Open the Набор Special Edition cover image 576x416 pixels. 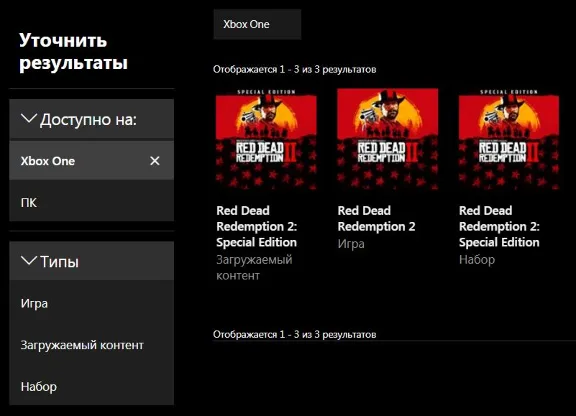(x=509, y=139)
